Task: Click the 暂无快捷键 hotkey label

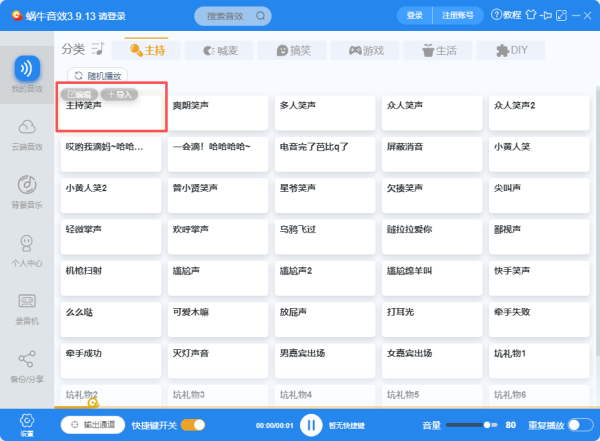Action: pyautogui.click(x=347, y=425)
